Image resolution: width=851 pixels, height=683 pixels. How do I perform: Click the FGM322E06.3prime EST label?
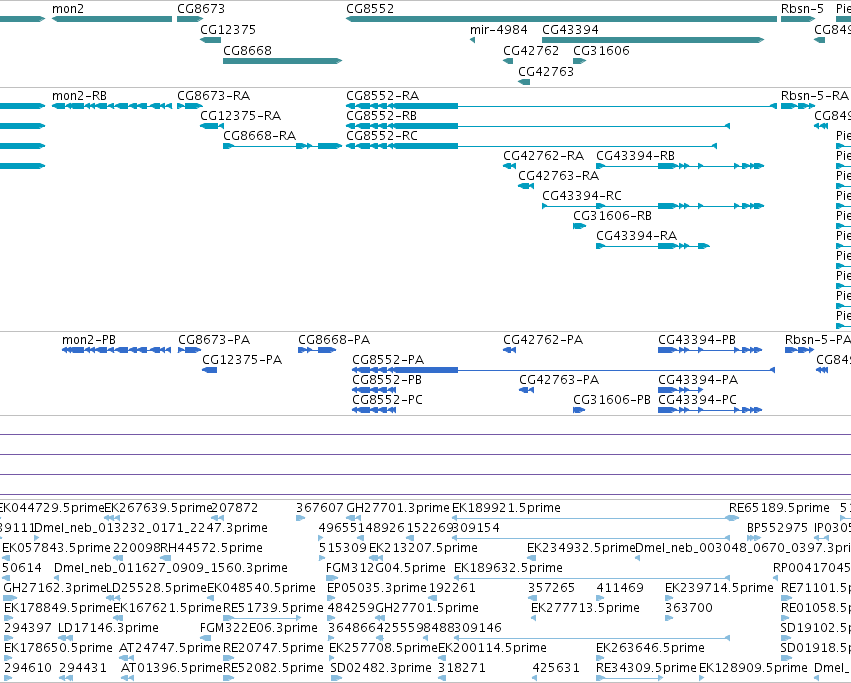click(259, 628)
